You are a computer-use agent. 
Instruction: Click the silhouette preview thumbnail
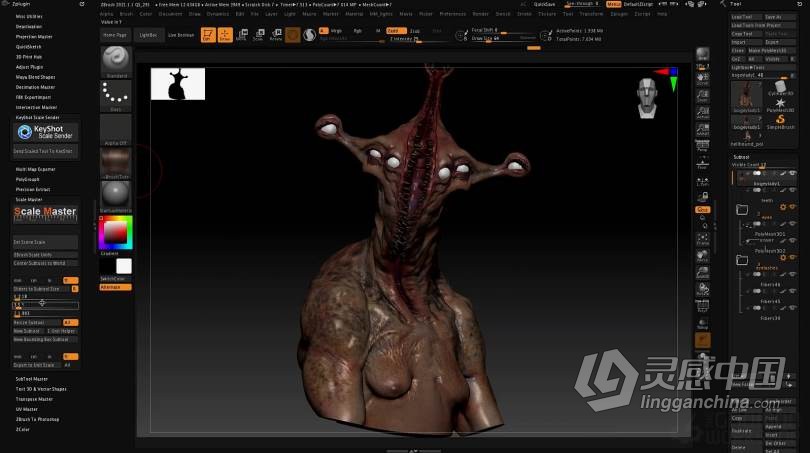(x=178, y=84)
